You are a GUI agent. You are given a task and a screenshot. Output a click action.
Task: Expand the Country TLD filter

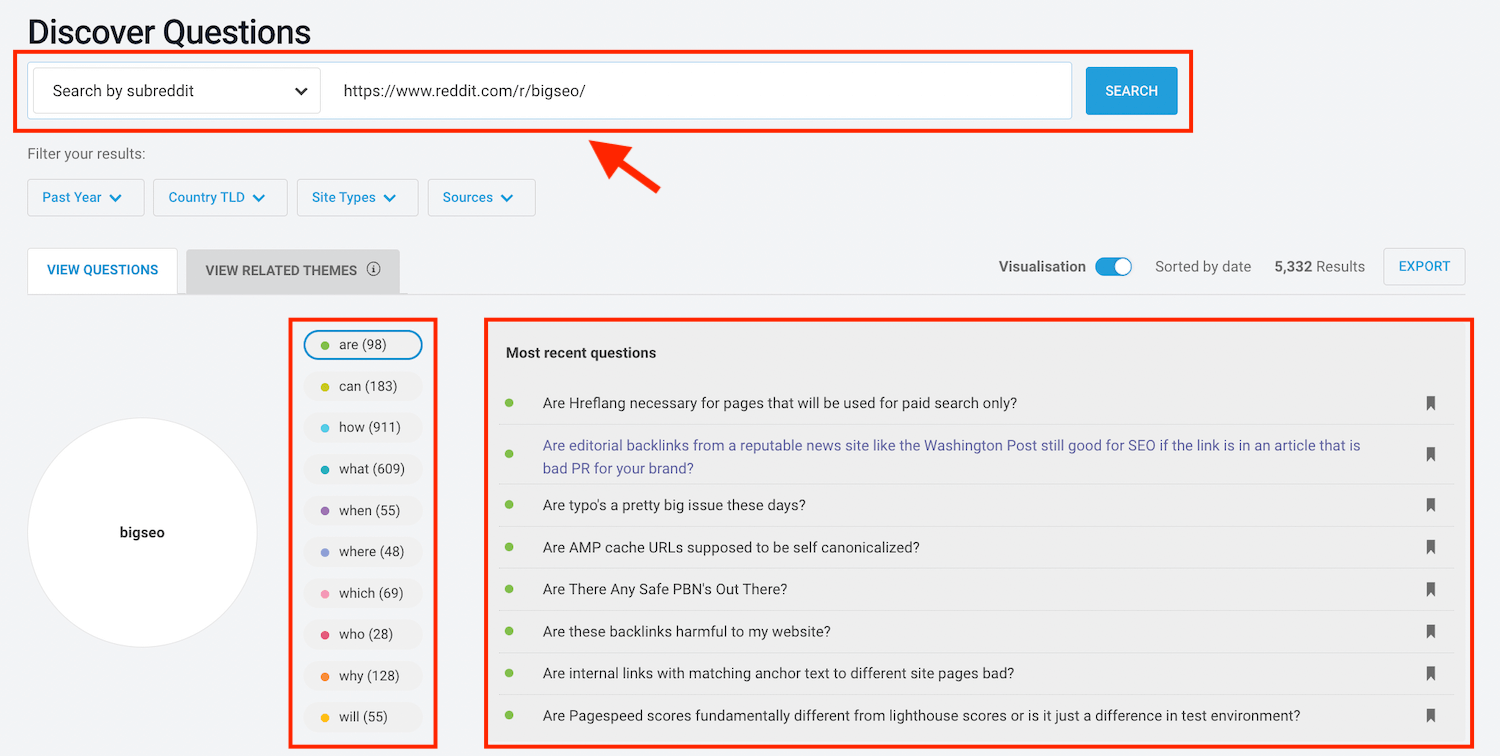(x=220, y=197)
